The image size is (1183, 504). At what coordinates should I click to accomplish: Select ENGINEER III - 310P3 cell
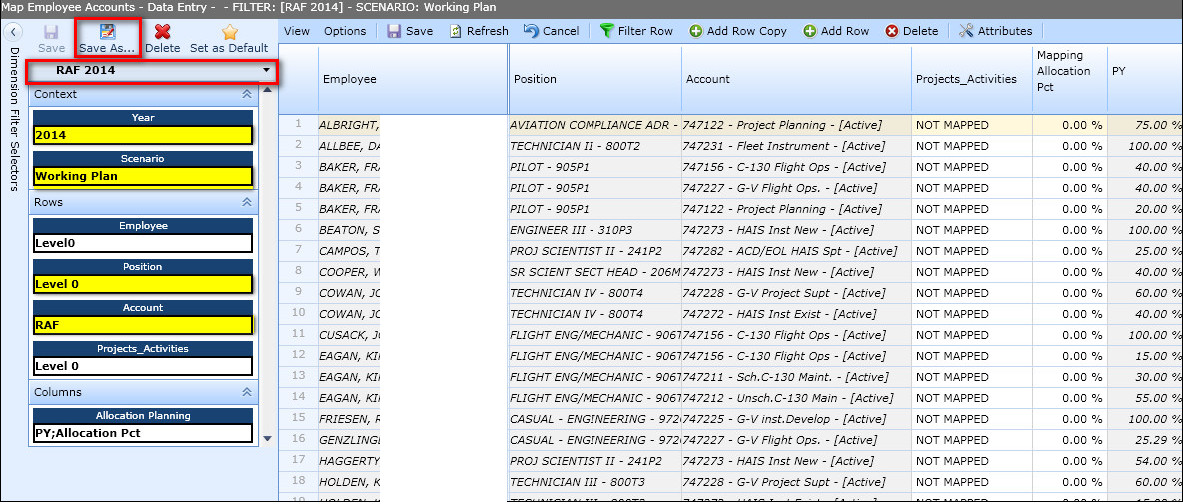[x=595, y=229]
